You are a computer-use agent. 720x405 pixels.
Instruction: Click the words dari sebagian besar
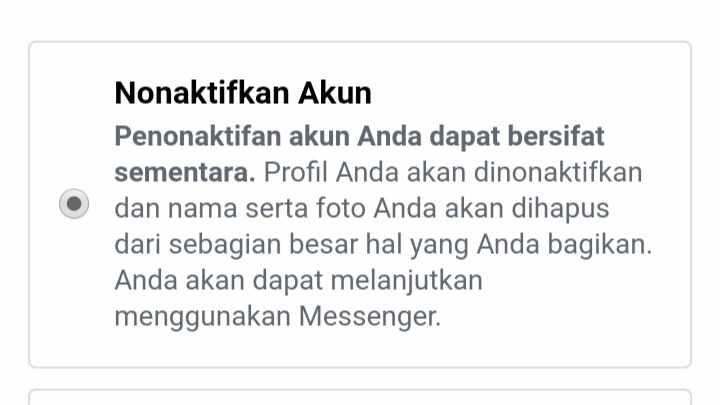pyautogui.click(x=236, y=244)
